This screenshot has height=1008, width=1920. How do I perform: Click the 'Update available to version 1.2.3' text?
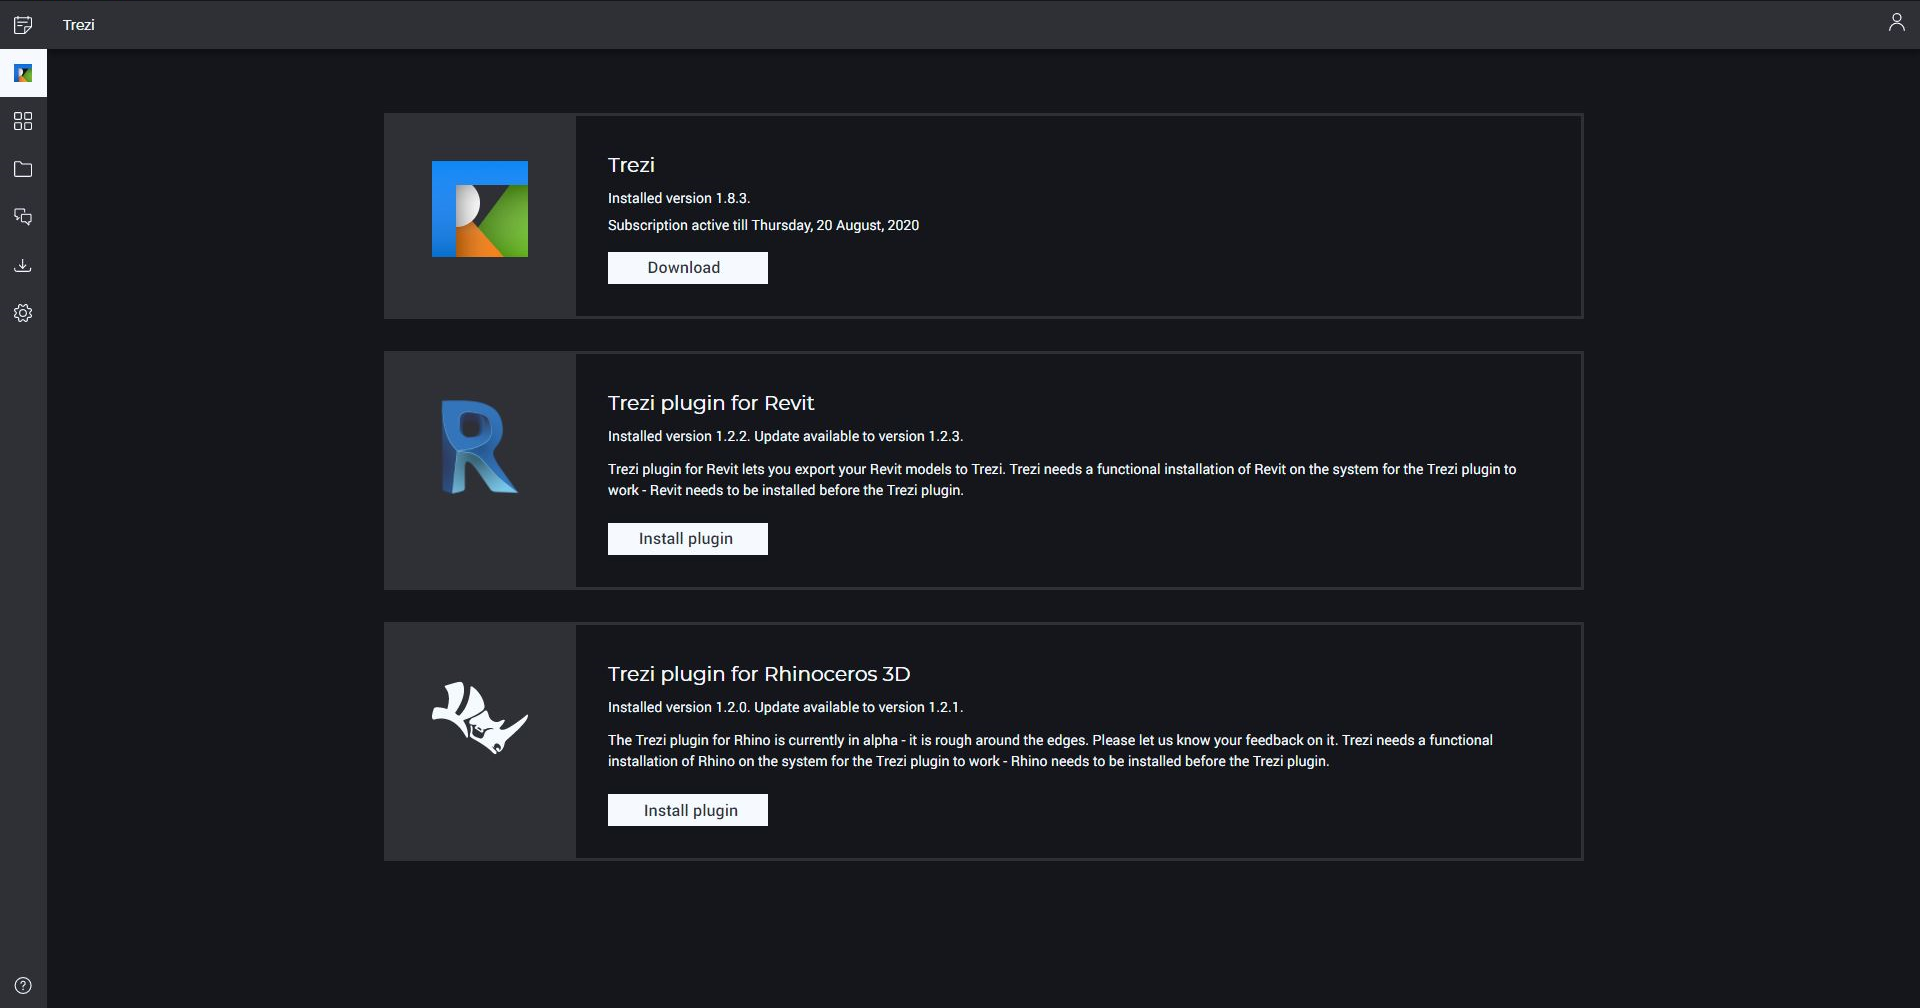(x=858, y=436)
